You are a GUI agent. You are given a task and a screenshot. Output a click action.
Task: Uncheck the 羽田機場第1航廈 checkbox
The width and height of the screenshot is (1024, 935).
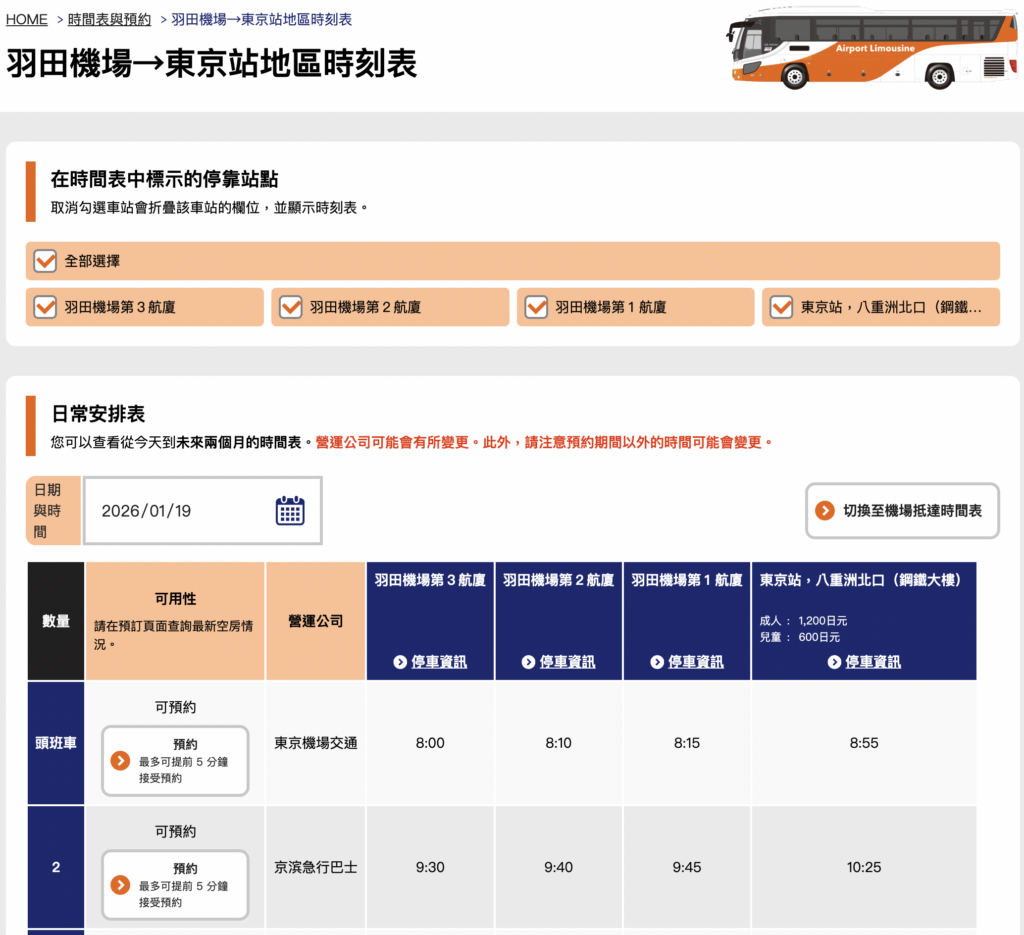coord(536,307)
